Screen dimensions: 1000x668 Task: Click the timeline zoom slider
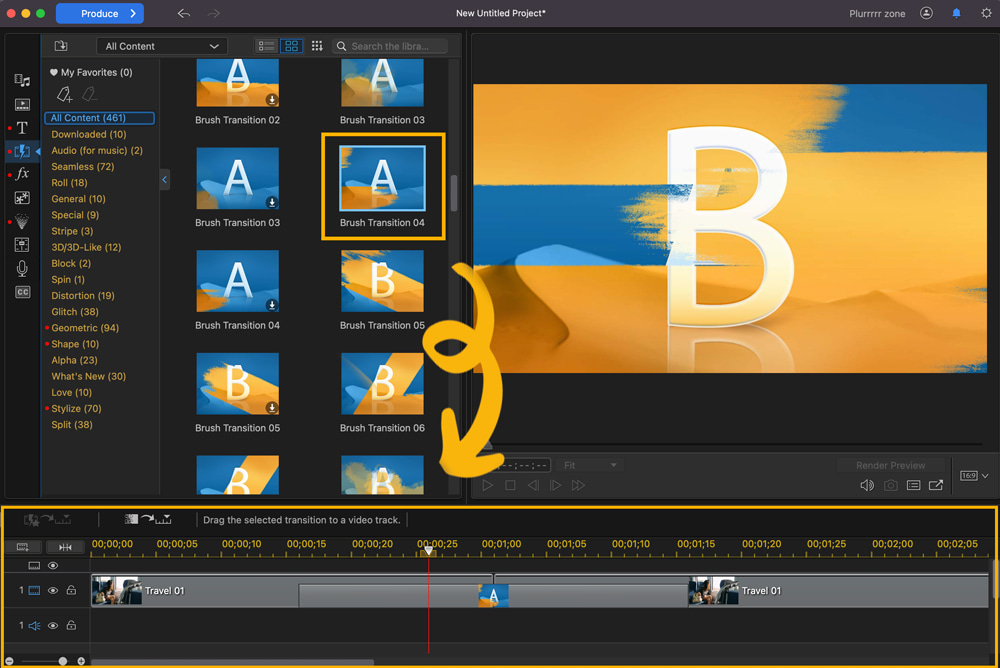tap(62, 660)
